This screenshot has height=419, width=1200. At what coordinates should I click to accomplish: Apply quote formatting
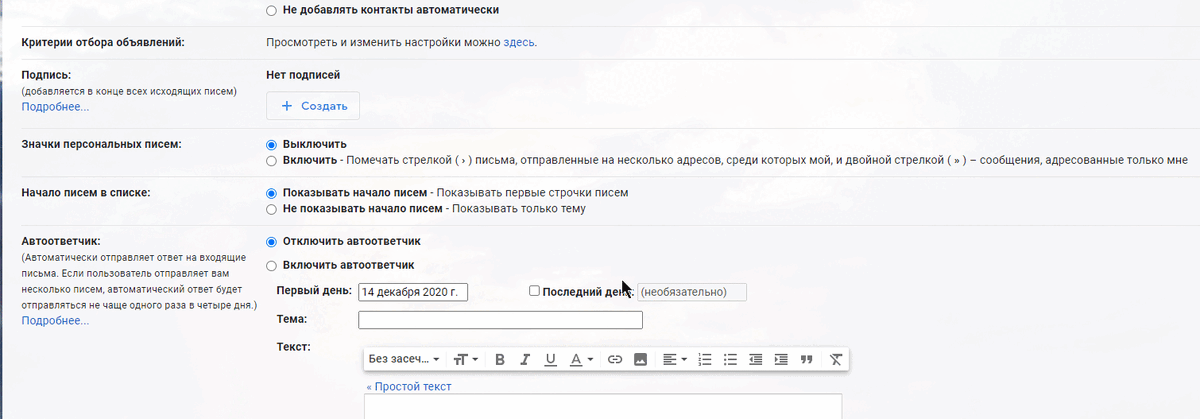click(x=807, y=359)
